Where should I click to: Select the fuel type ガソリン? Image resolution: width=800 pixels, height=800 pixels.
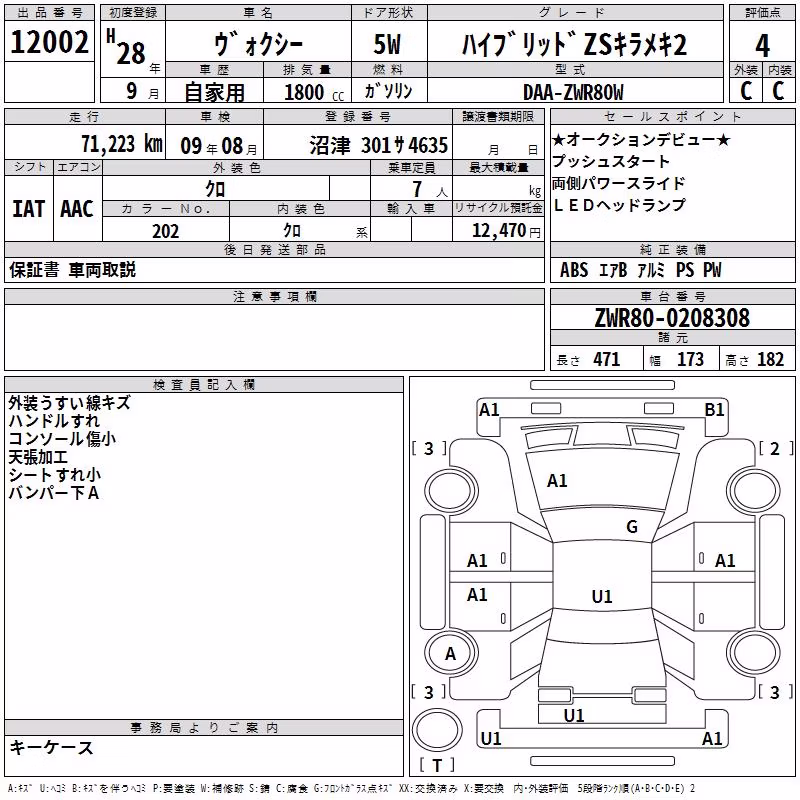tap(388, 91)
